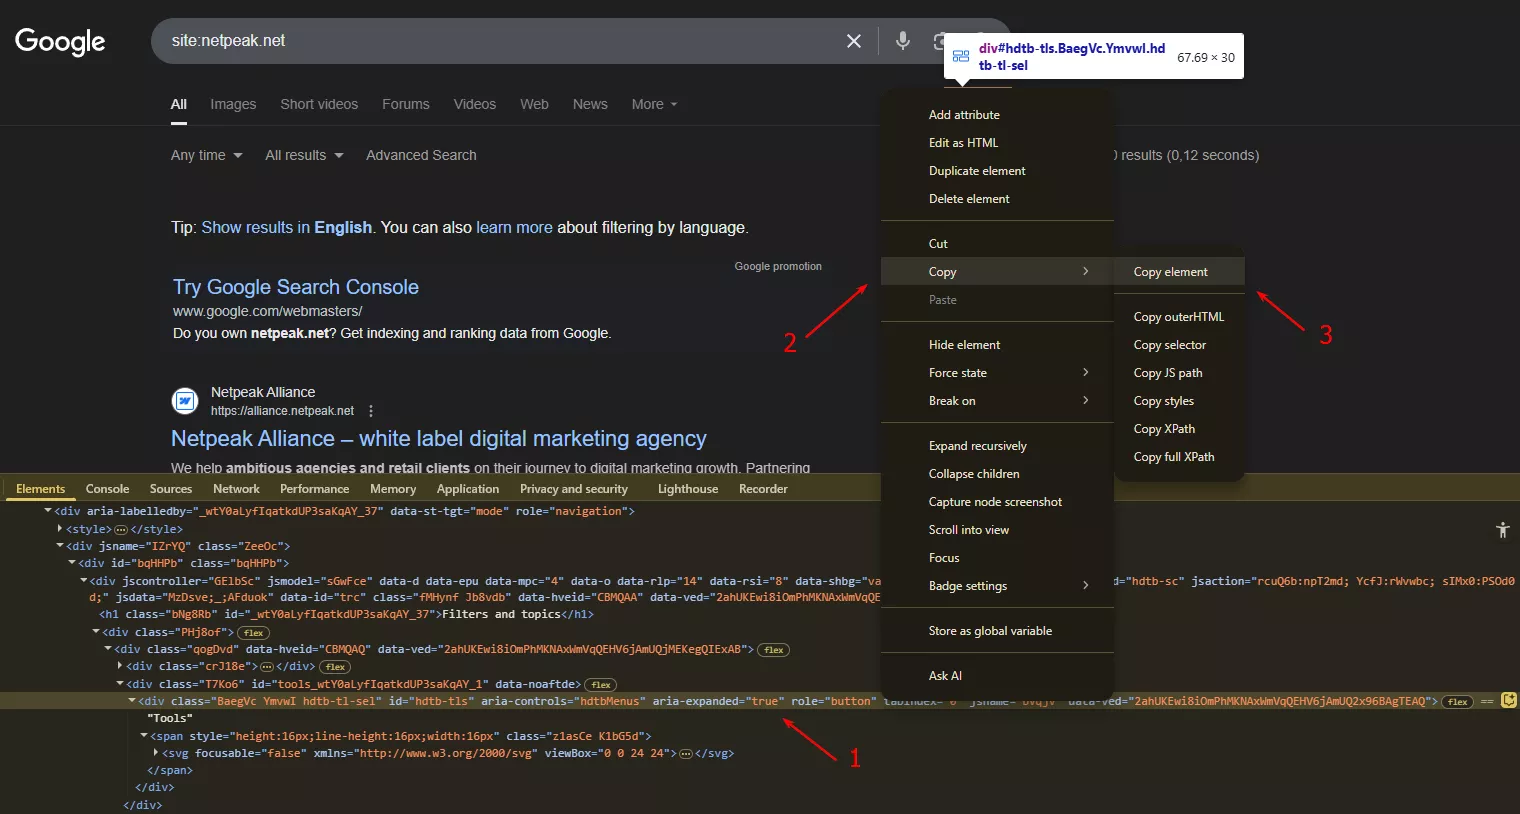Image resolution: width=1520 pixels, height=814 pixels.
Task: Open the More dropdown in search tabs
Action: (654, 104)
